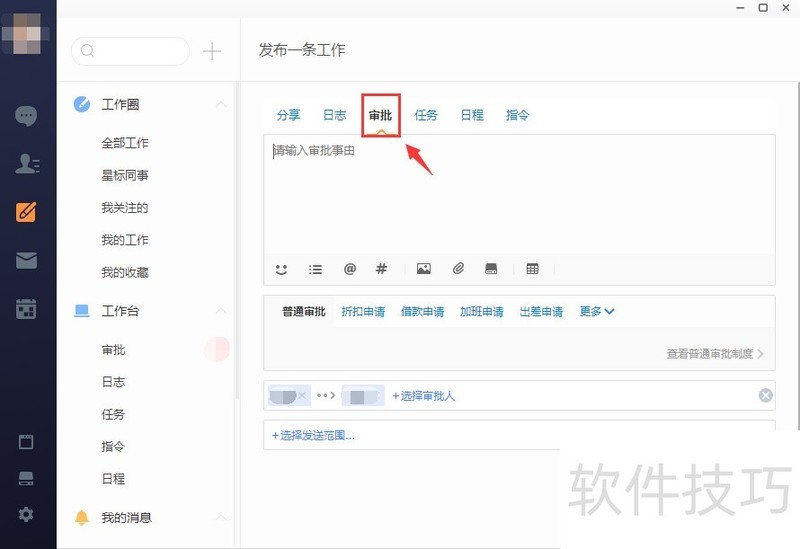
Task: Open the contacts icon in sidebar
Action: point(27,164)
